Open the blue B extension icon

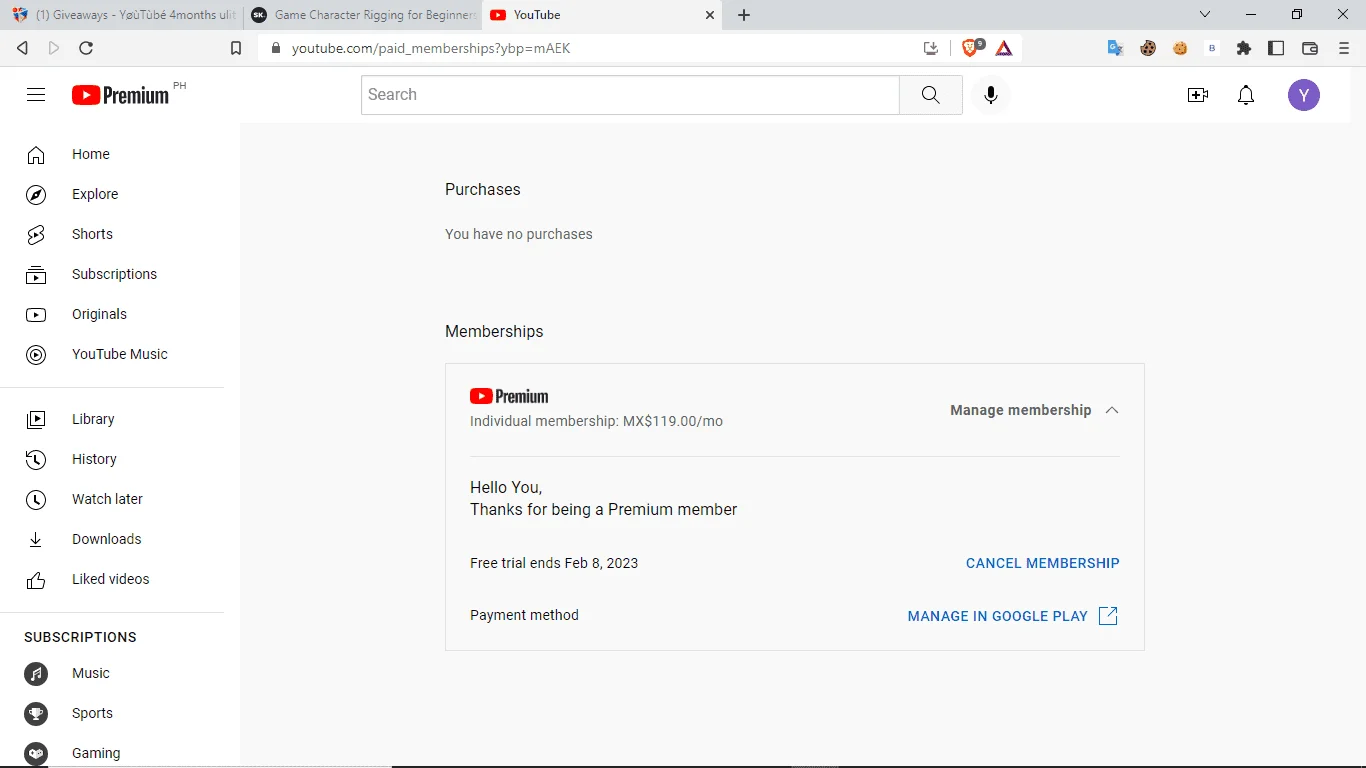coord(1212,48)
